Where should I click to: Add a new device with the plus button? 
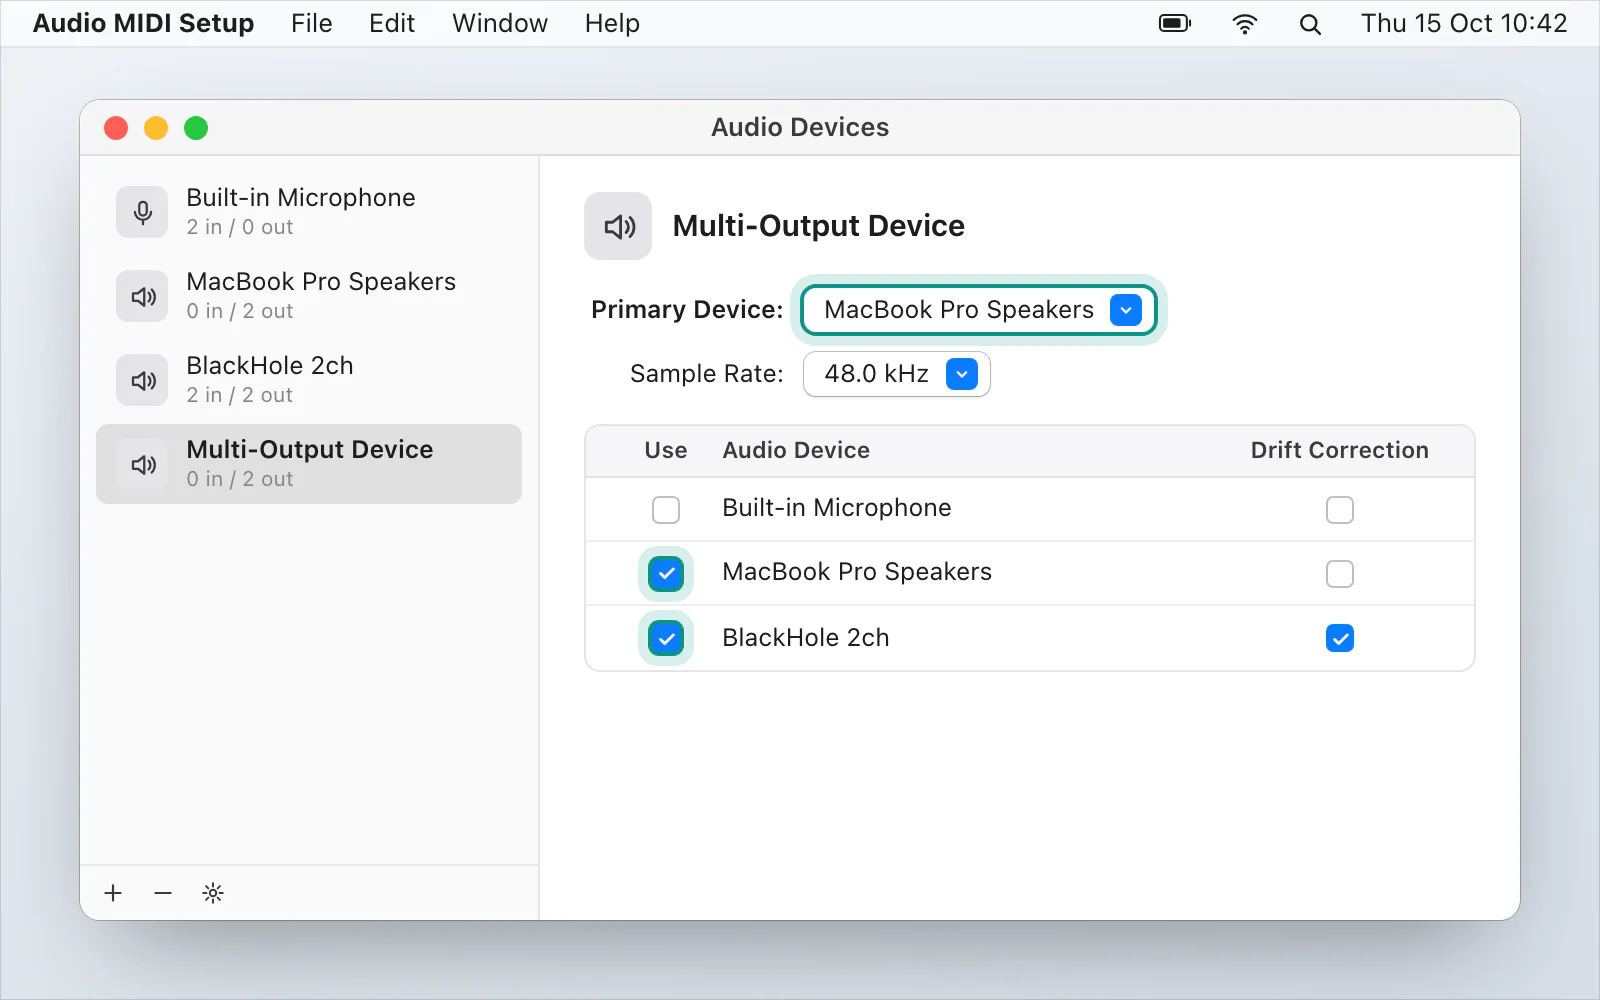(x=113, y=893)
